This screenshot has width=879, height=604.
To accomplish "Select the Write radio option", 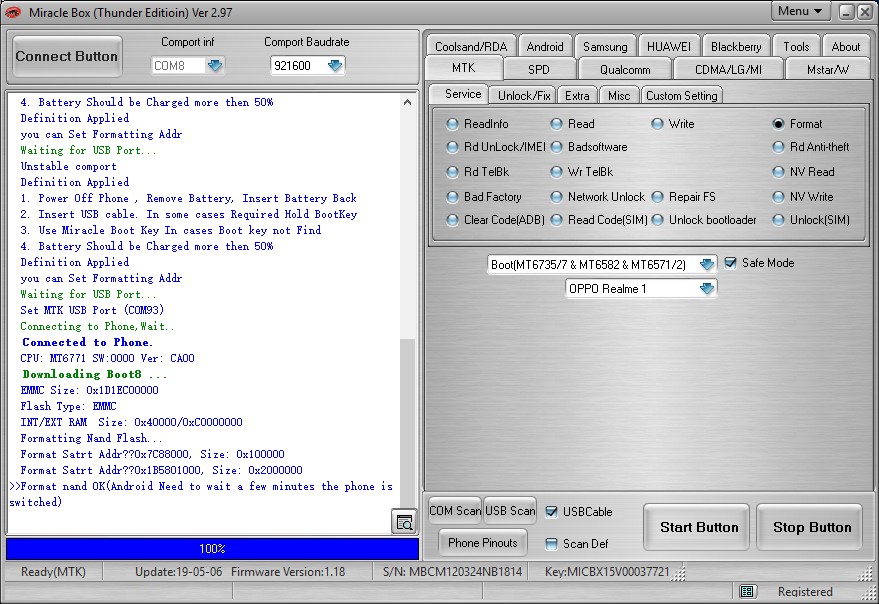I will (x=657, y=124).
